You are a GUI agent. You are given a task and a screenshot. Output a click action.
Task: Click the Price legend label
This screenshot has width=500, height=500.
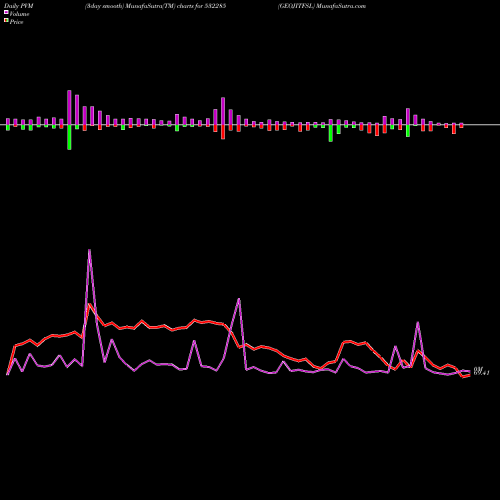pyautogui.click(x=16, y=22)
